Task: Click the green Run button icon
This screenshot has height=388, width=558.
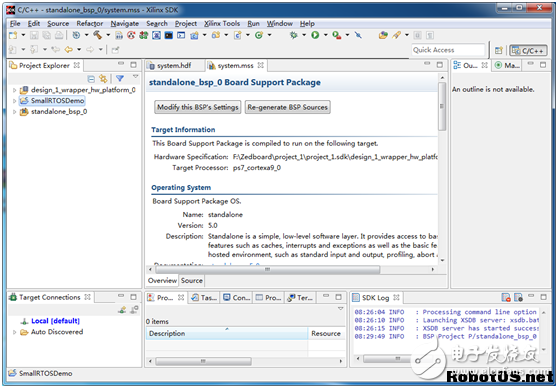Action: coord(315,35)
